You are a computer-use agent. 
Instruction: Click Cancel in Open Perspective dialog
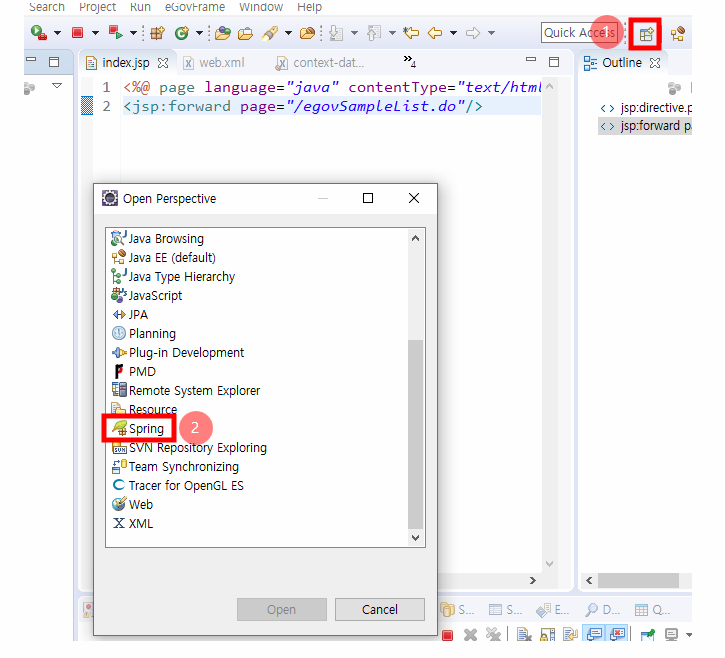380,609
